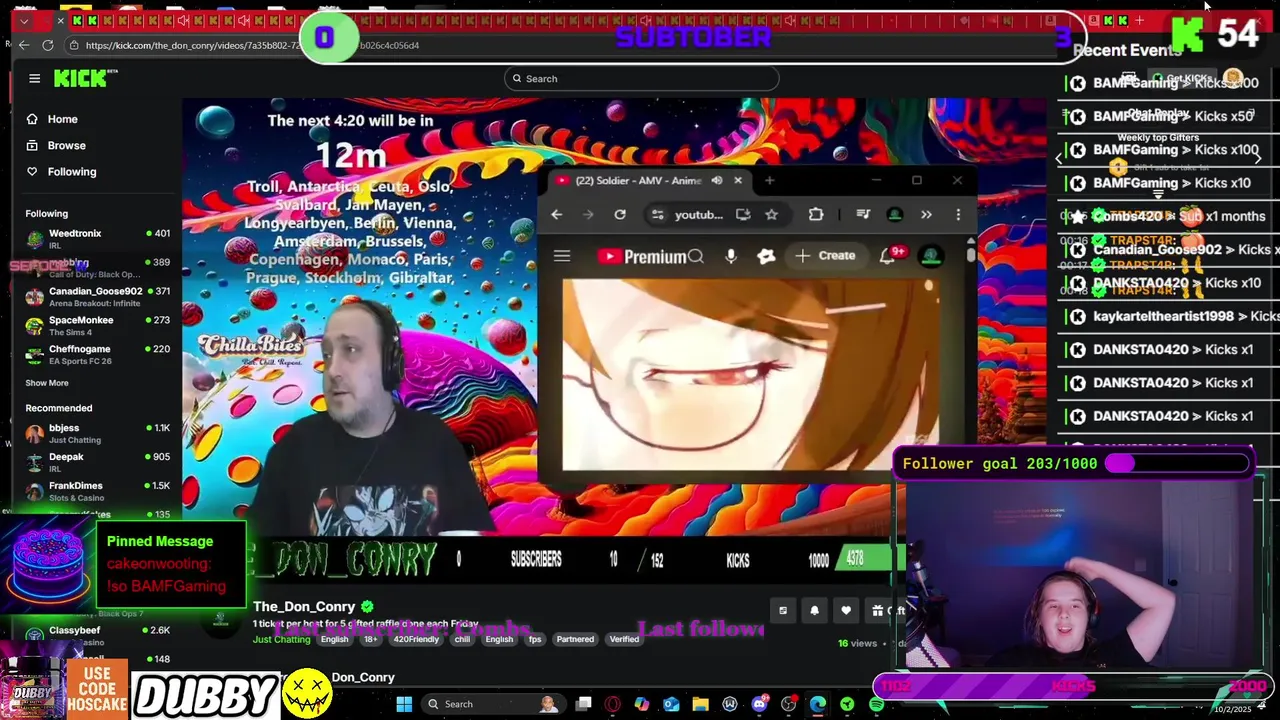Click the Kick logo

click(x=86, y=78)
